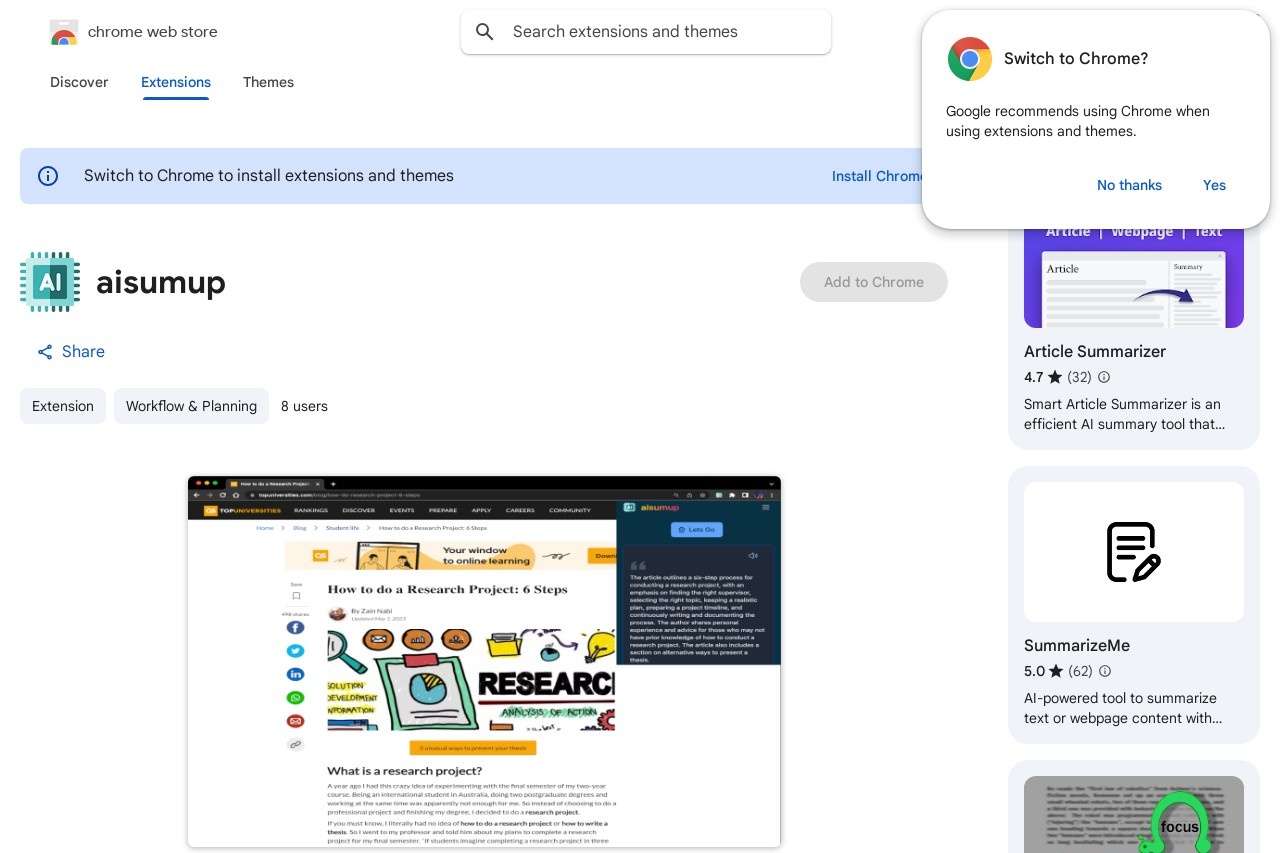
Task: Focus the Search extensions and themes field
Action: pos(646,32)
